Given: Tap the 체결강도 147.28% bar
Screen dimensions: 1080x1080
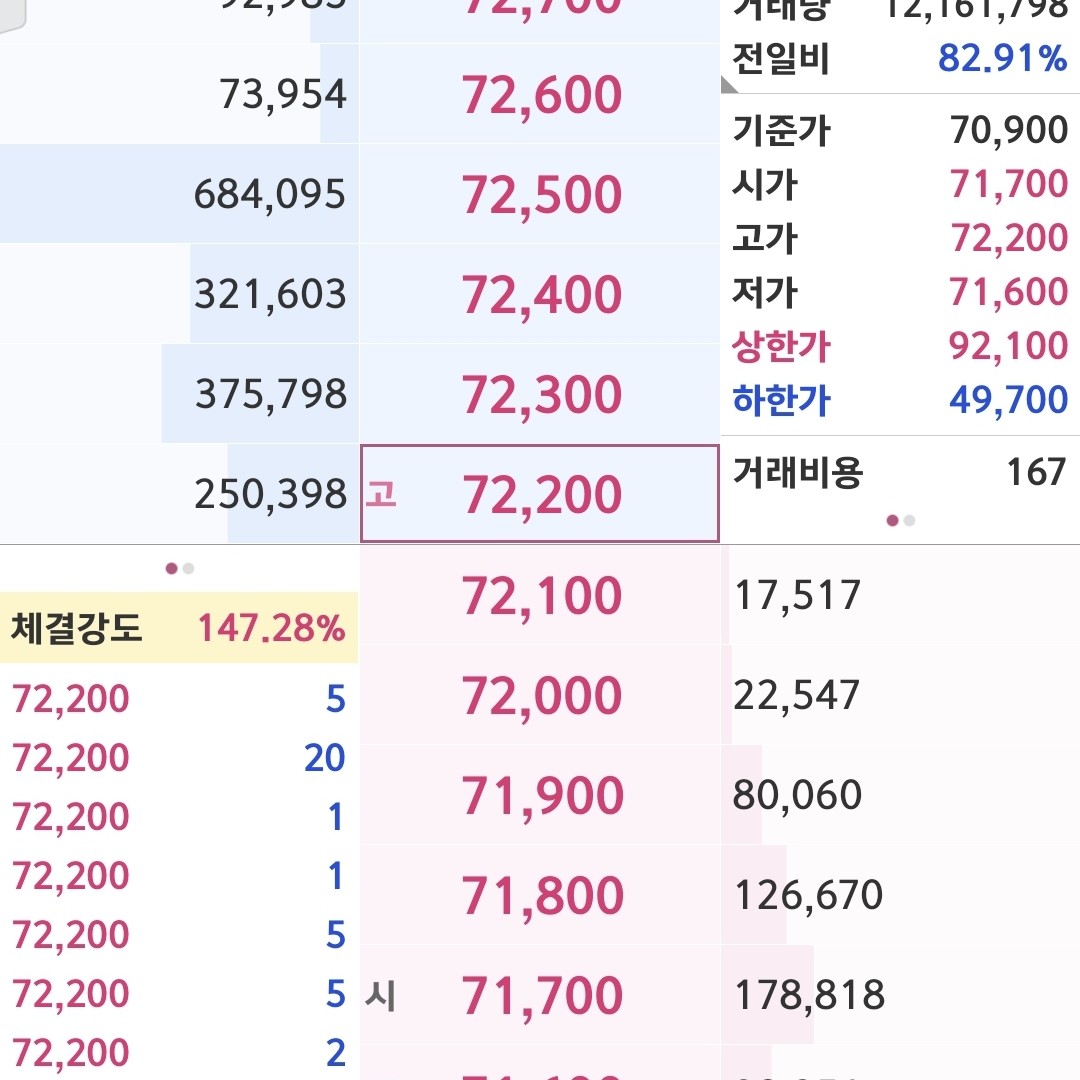Looking at the screenshot, I should tap(179, 628).
